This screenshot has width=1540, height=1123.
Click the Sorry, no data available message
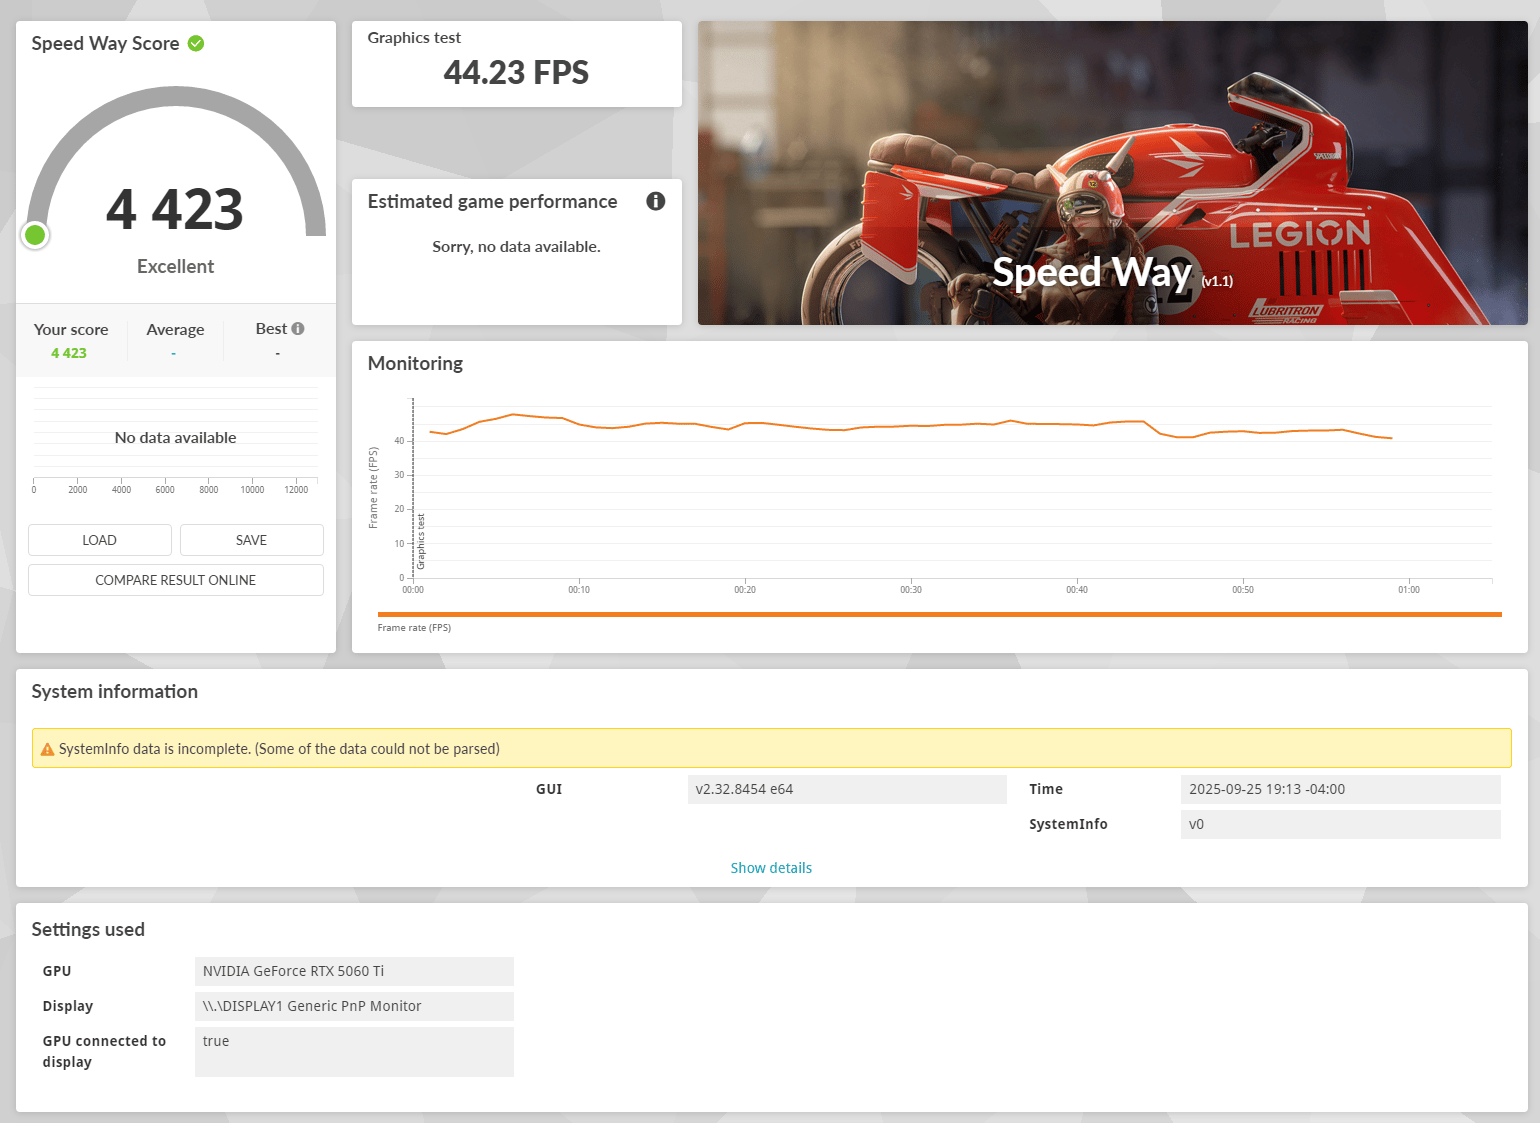tap(516, 246)
